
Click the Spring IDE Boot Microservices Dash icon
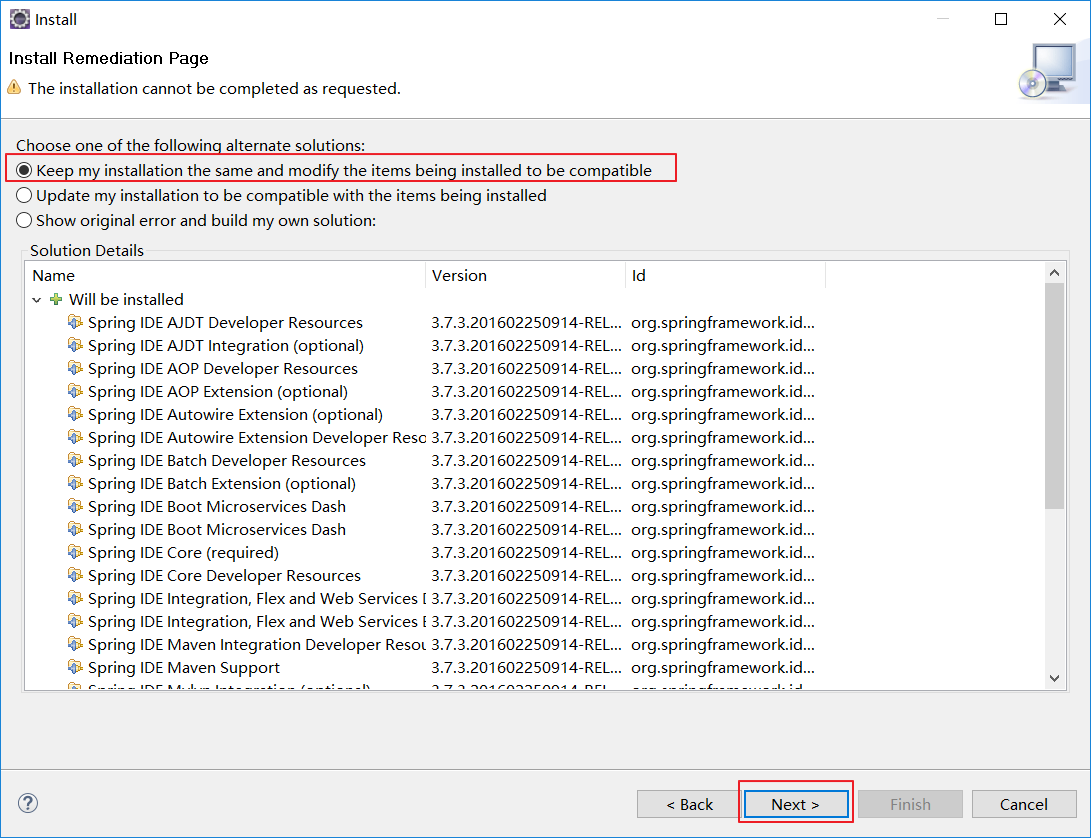[x=76, y=506]
